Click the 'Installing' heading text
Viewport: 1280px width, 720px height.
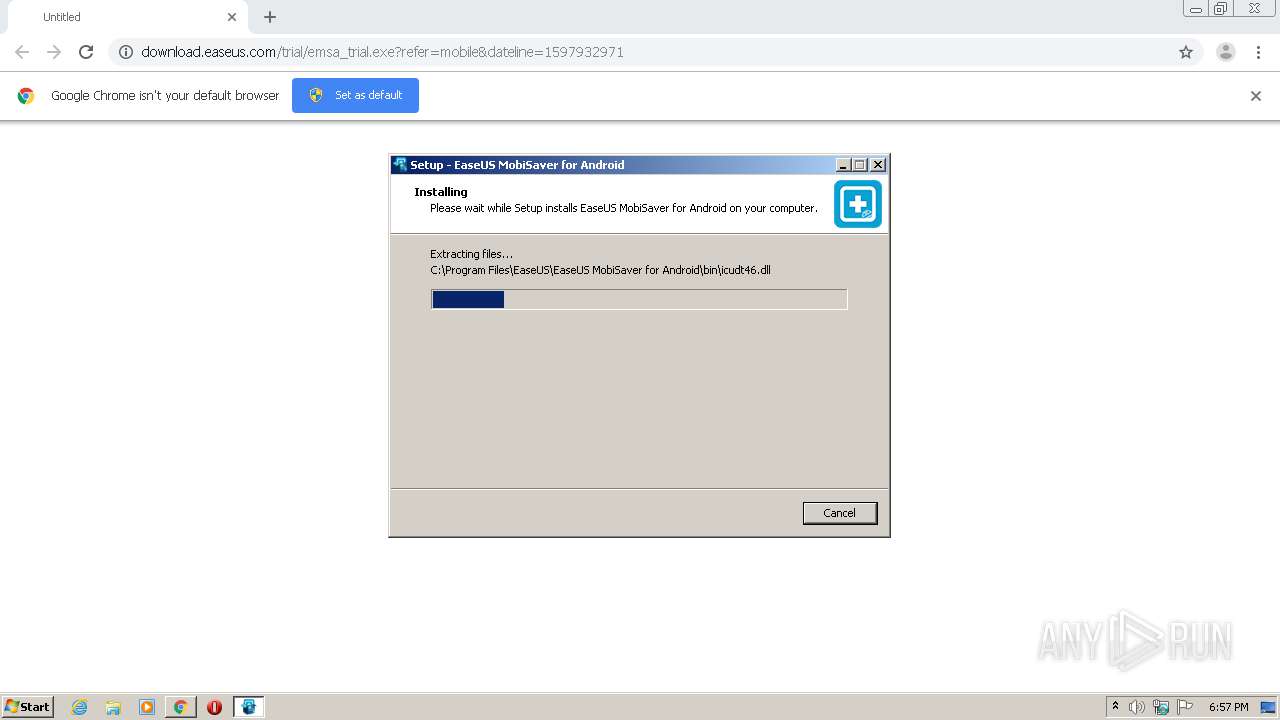pyautogui.click(x=441, y=192)
